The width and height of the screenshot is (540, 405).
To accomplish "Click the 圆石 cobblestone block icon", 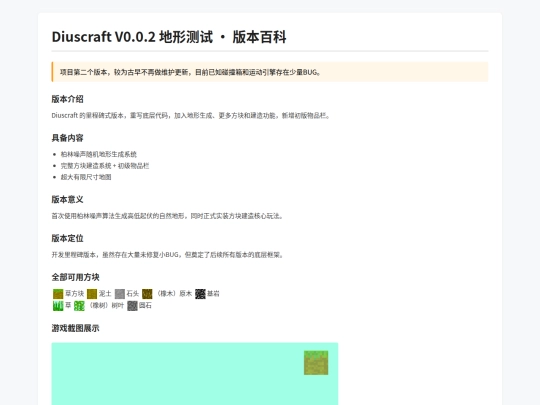I will click(132, 305).
